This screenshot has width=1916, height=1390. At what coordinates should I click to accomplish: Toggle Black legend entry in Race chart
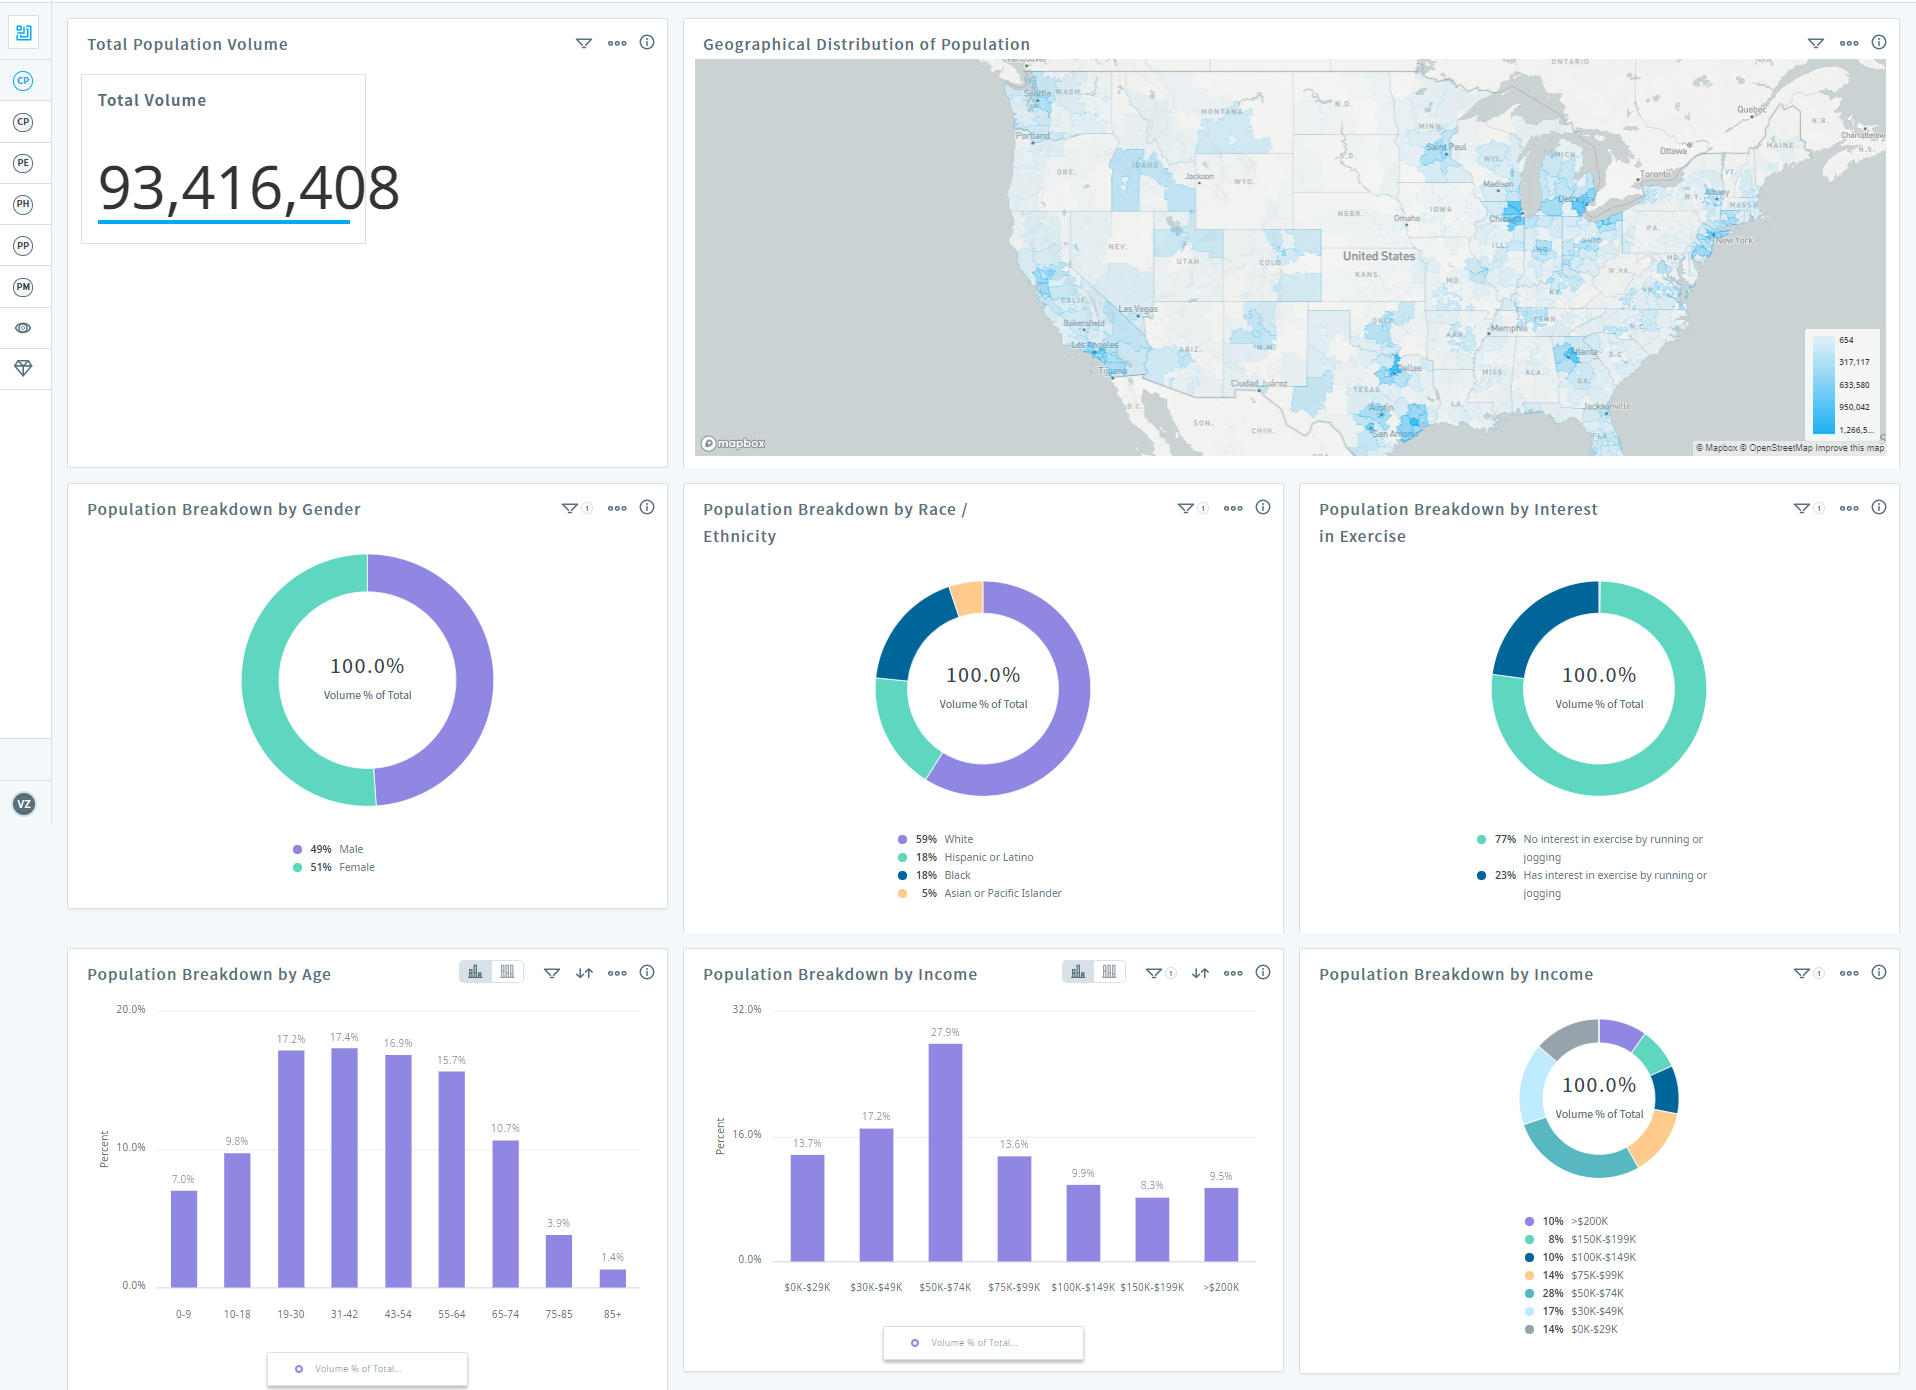(x=934, y=875)
